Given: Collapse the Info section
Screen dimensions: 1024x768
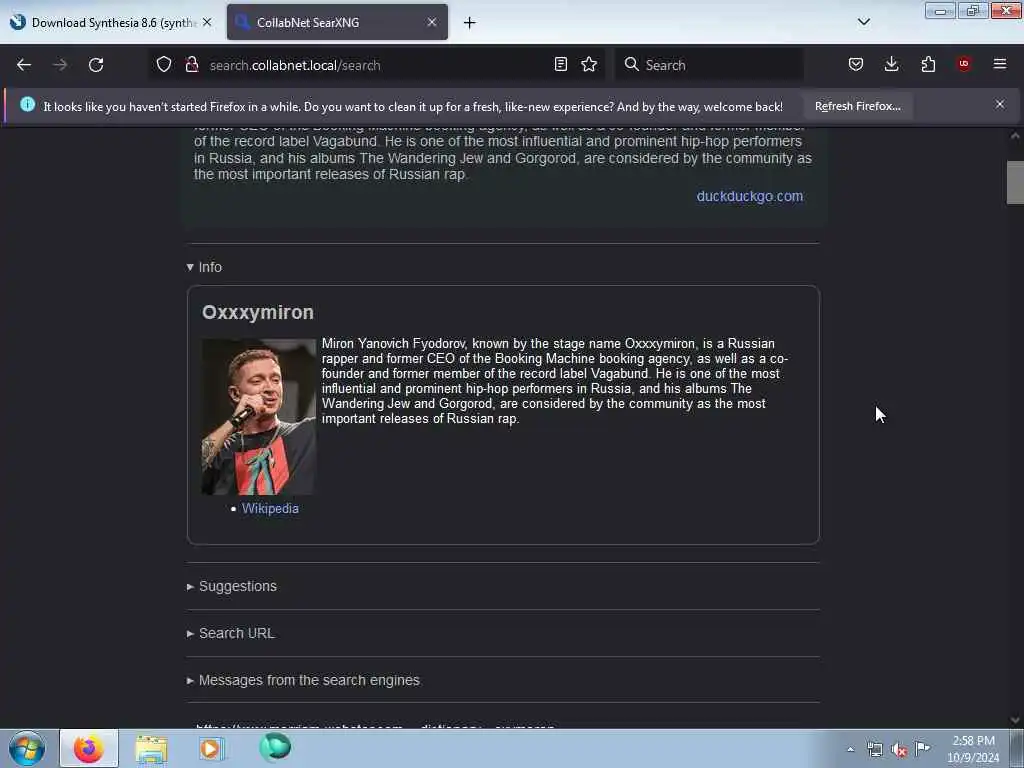Looking at the screenshot, I should 204,267.
